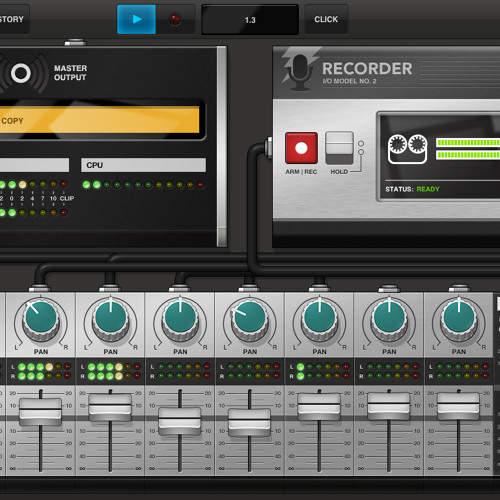Click the master output device top jack
Screen dimensions: 500x500
(75, 42)
